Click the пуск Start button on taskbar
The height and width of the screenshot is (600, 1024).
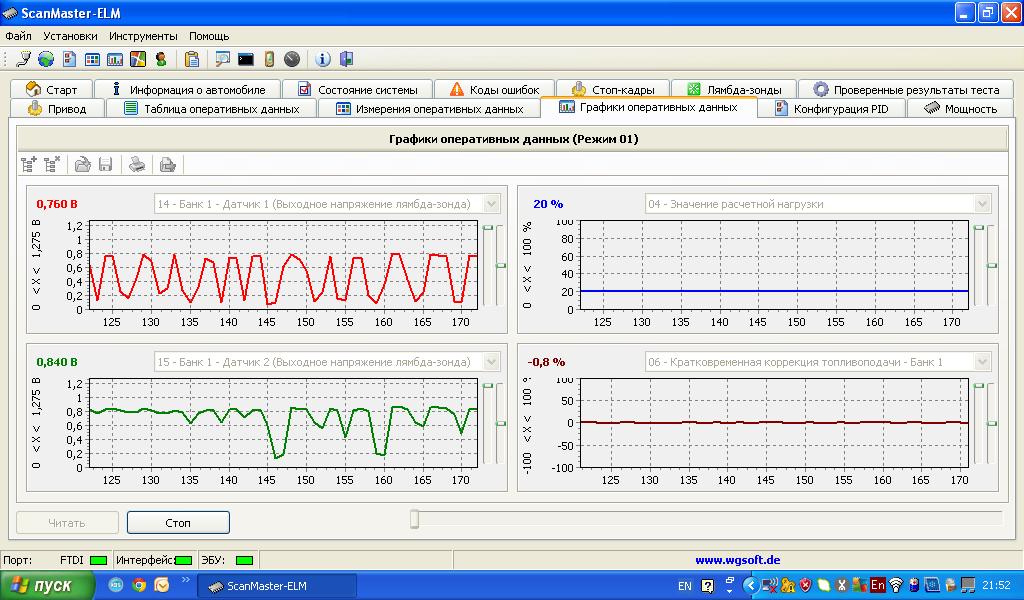(47, 586)
